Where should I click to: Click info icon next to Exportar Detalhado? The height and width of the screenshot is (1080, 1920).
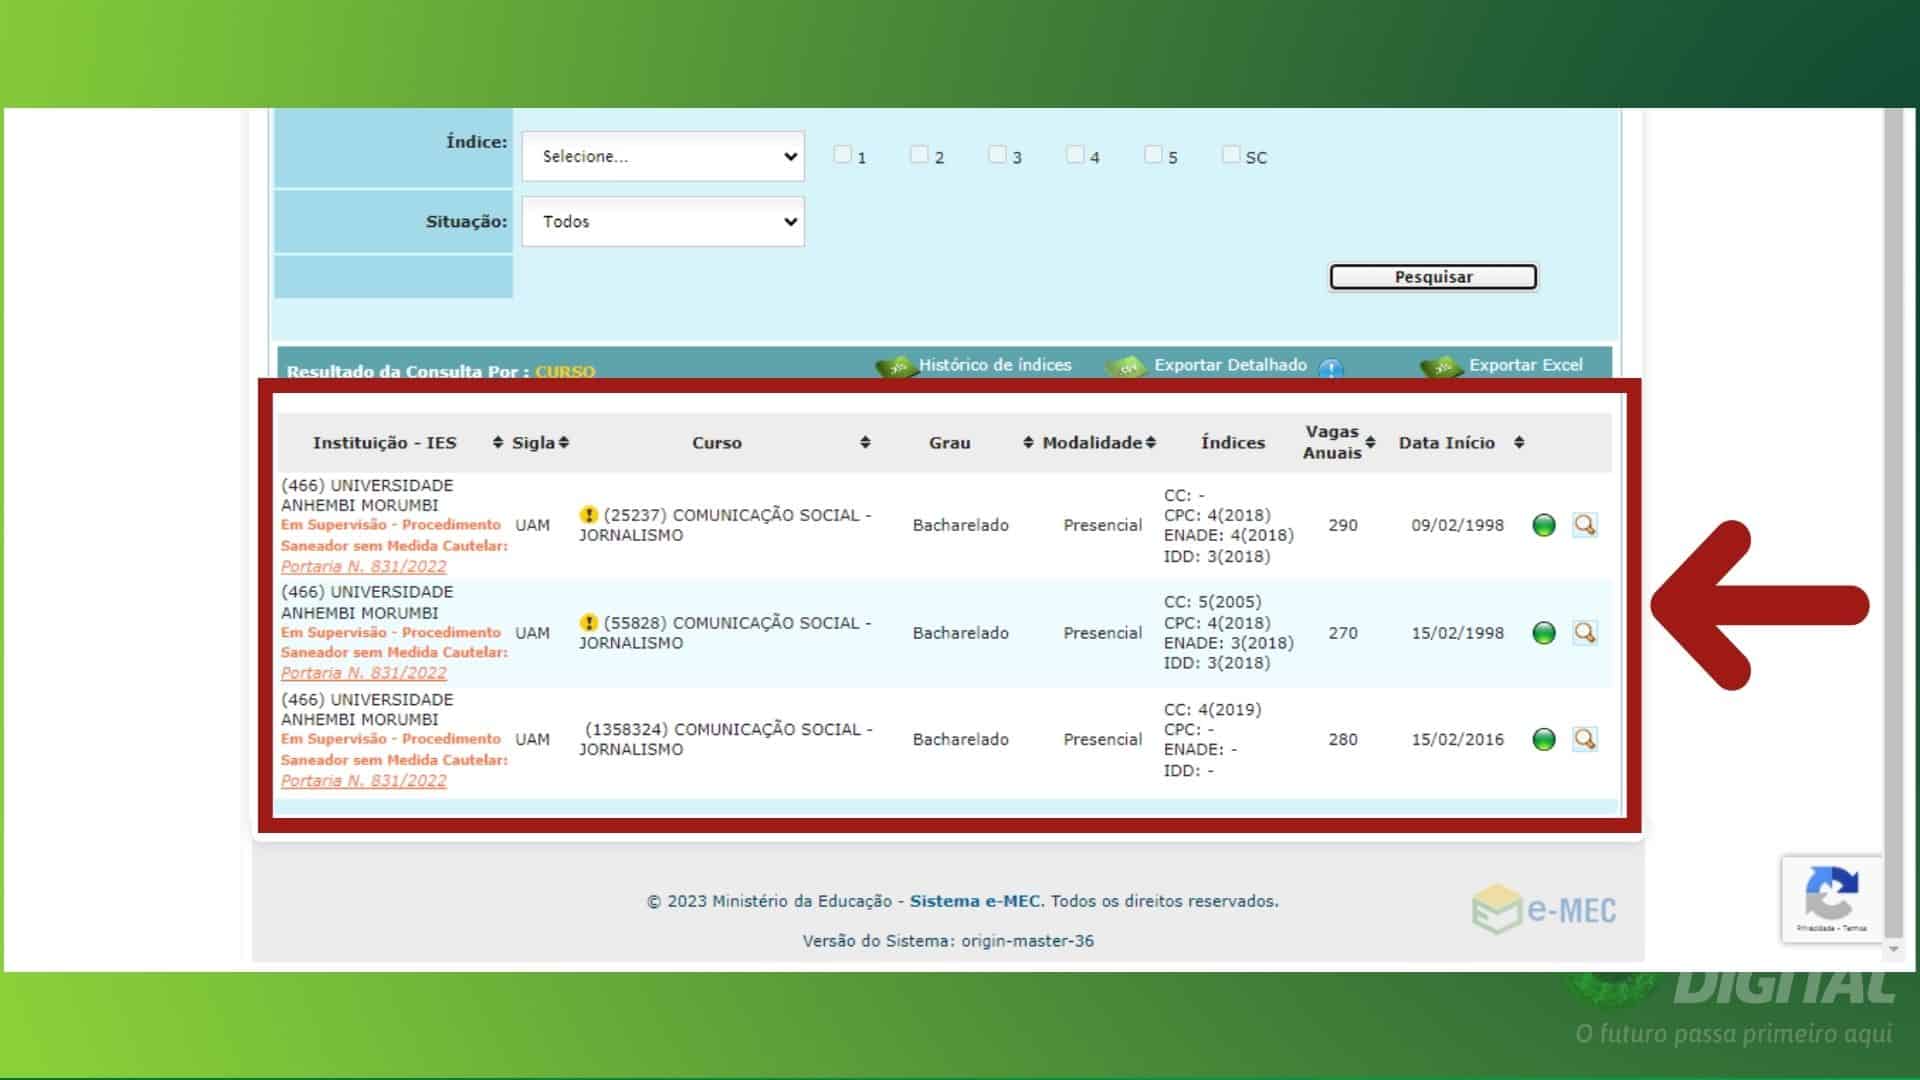point(1329,368)
